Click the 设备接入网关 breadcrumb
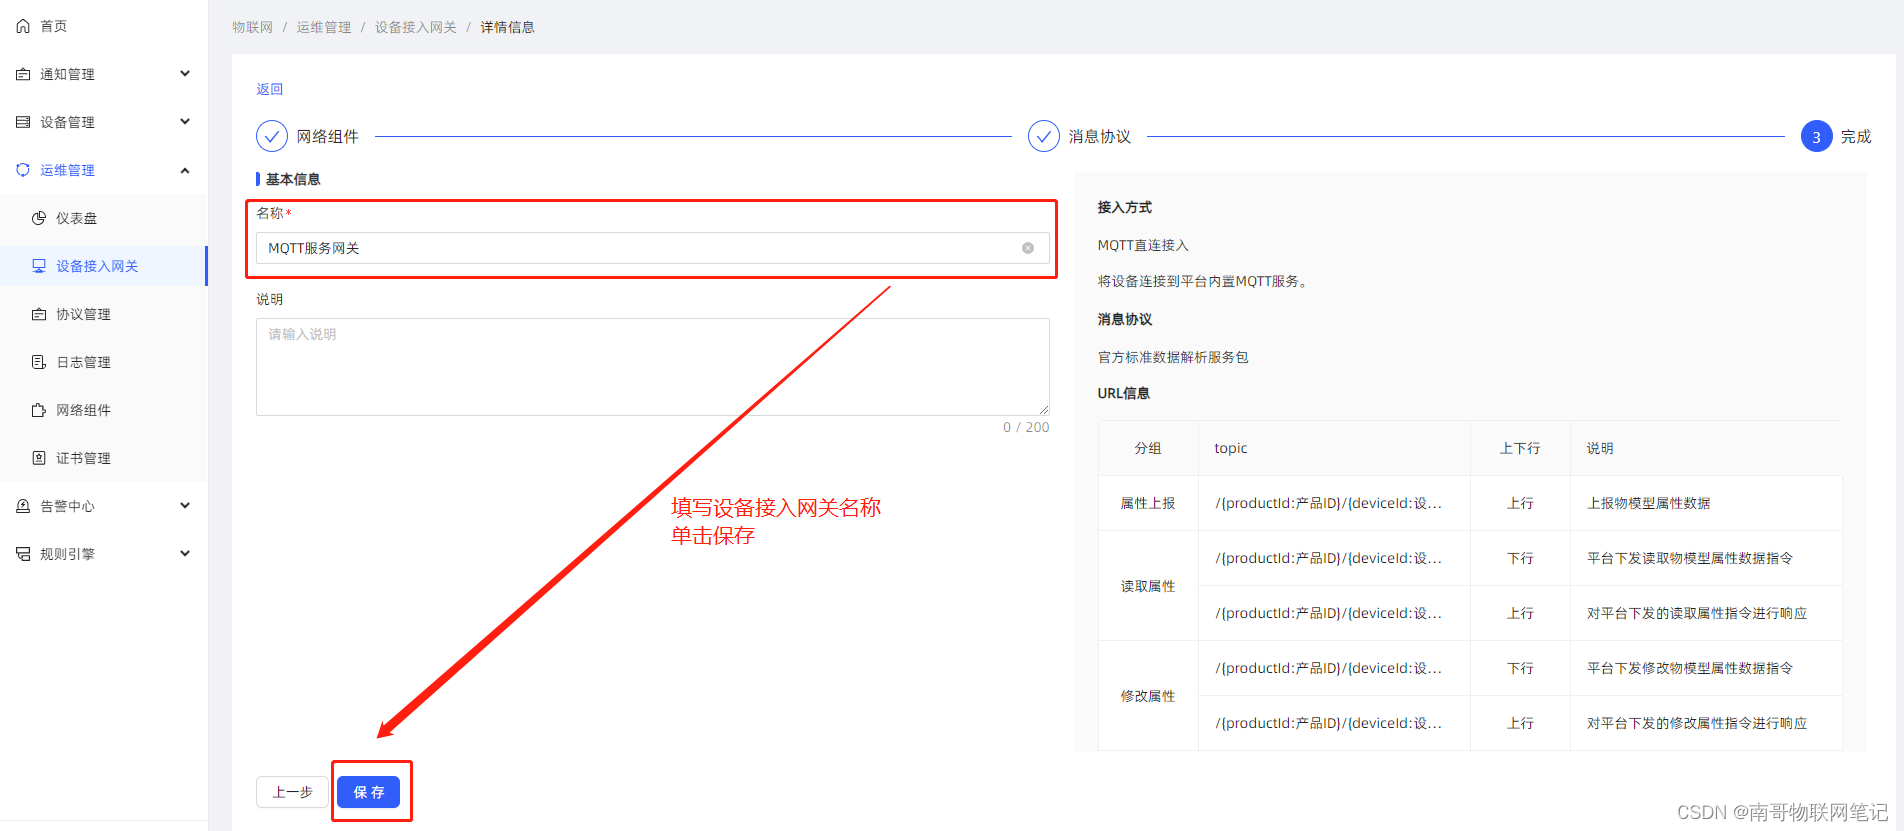Viewport: 1904px width, 831px height. coord(416,27)
